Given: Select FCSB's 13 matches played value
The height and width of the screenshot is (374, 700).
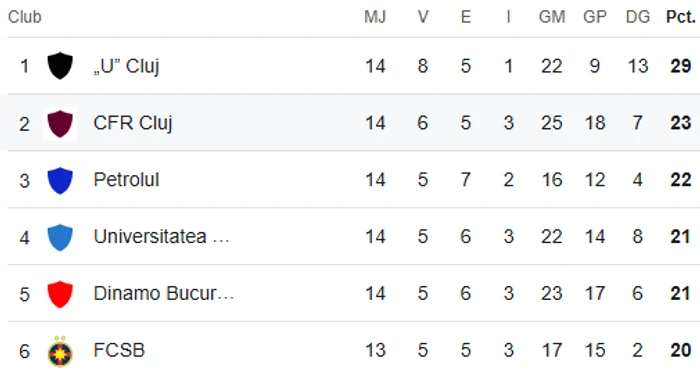Looking at the screenshot, I should (375, 350).
